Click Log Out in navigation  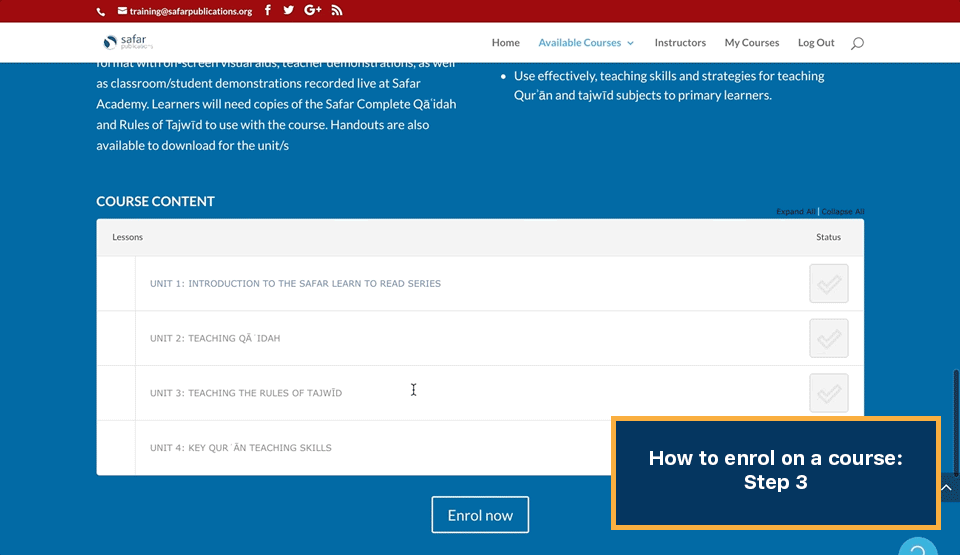pos(816,42)
